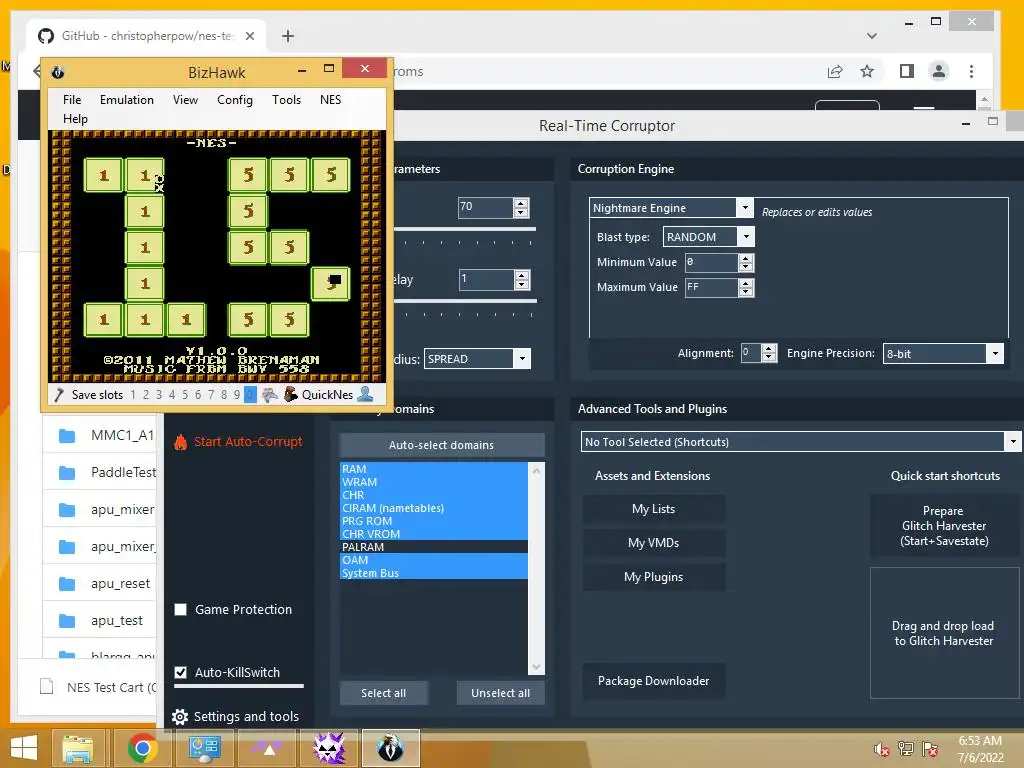Bookmark the page with the star icon
1024x768 pixels.
[x=867, y=71]
